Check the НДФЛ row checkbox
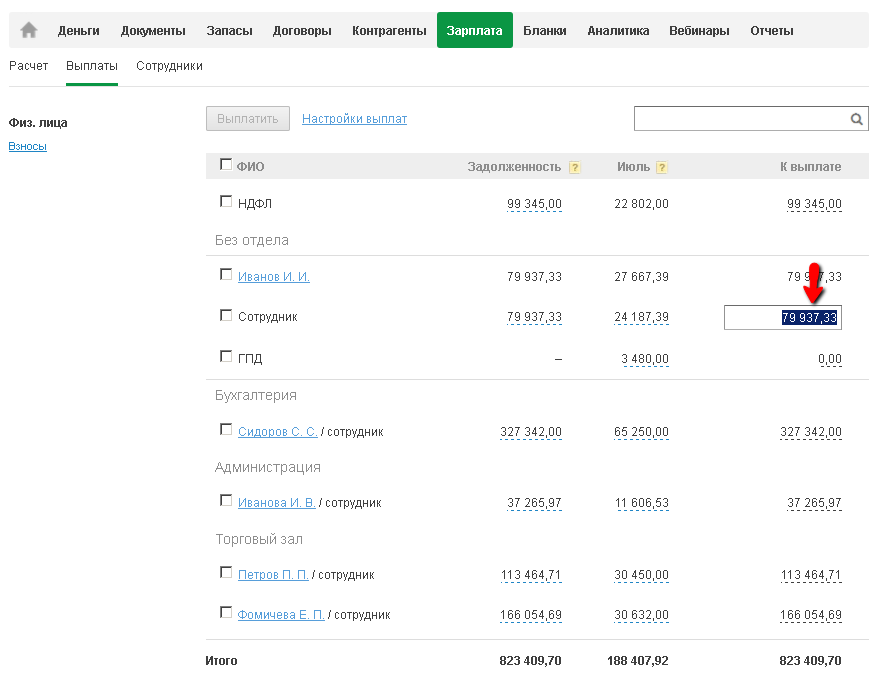This screenshot has width=881, height=686. coord(225,201)
